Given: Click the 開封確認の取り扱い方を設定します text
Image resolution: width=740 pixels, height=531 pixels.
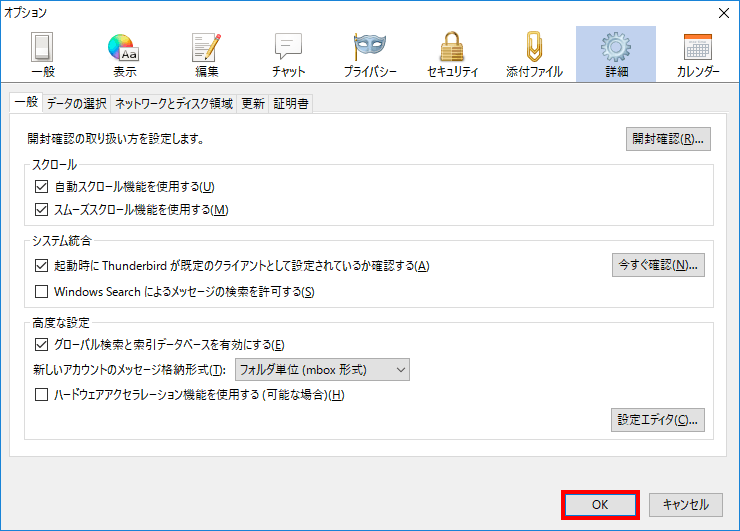Looking at the screenshot, I should click(x=116, y=139).
